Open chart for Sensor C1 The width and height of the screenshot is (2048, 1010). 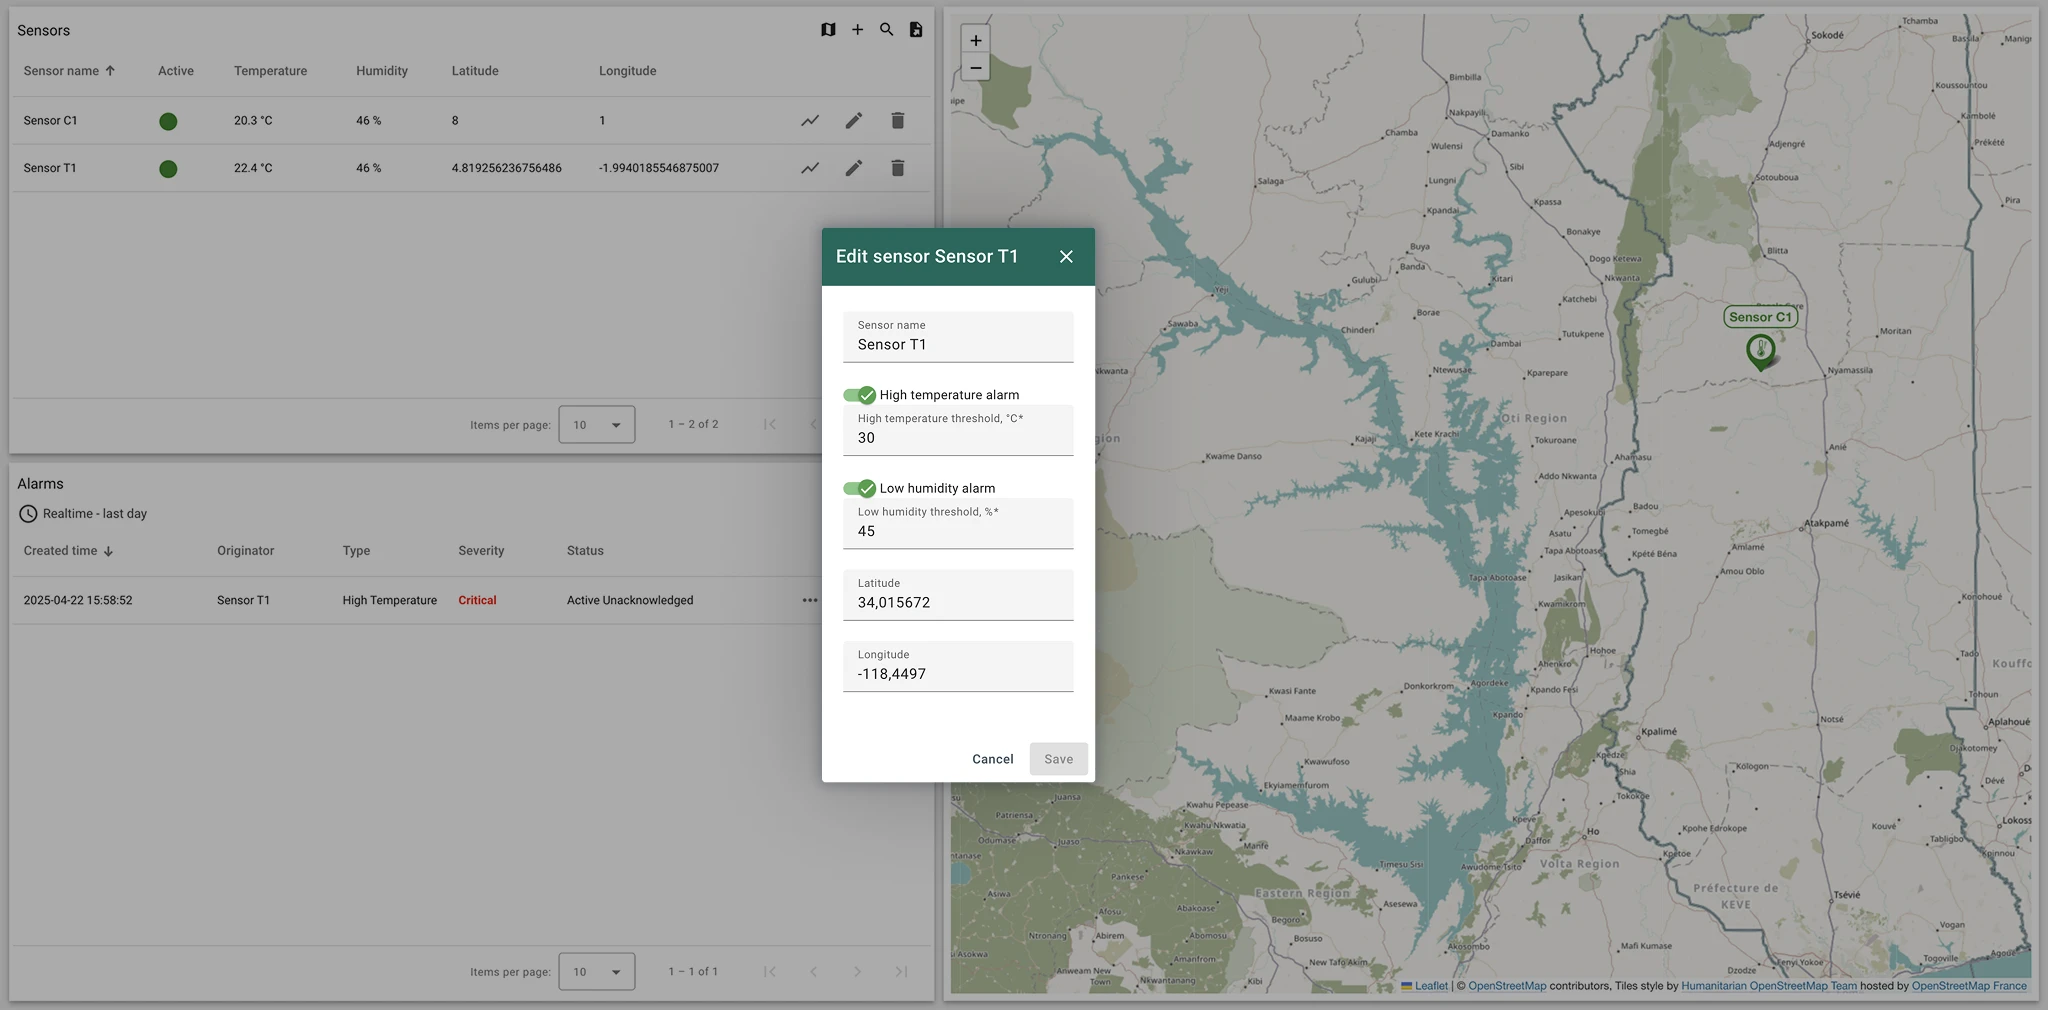tap(810, 121)
